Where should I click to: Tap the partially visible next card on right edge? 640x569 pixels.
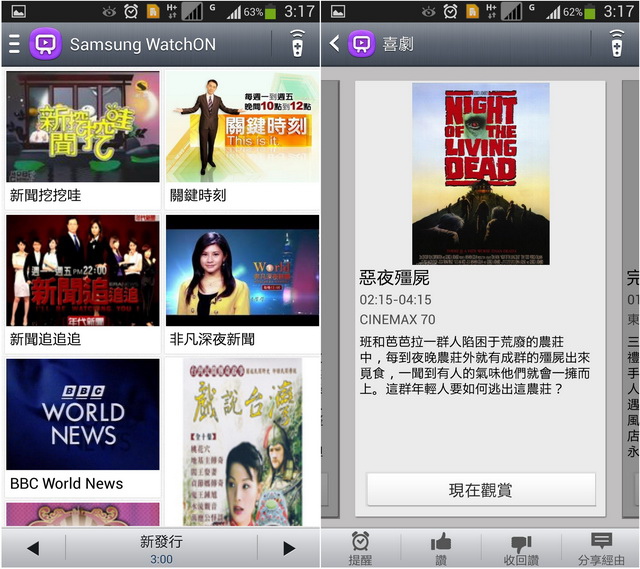(x=631, y=299)
